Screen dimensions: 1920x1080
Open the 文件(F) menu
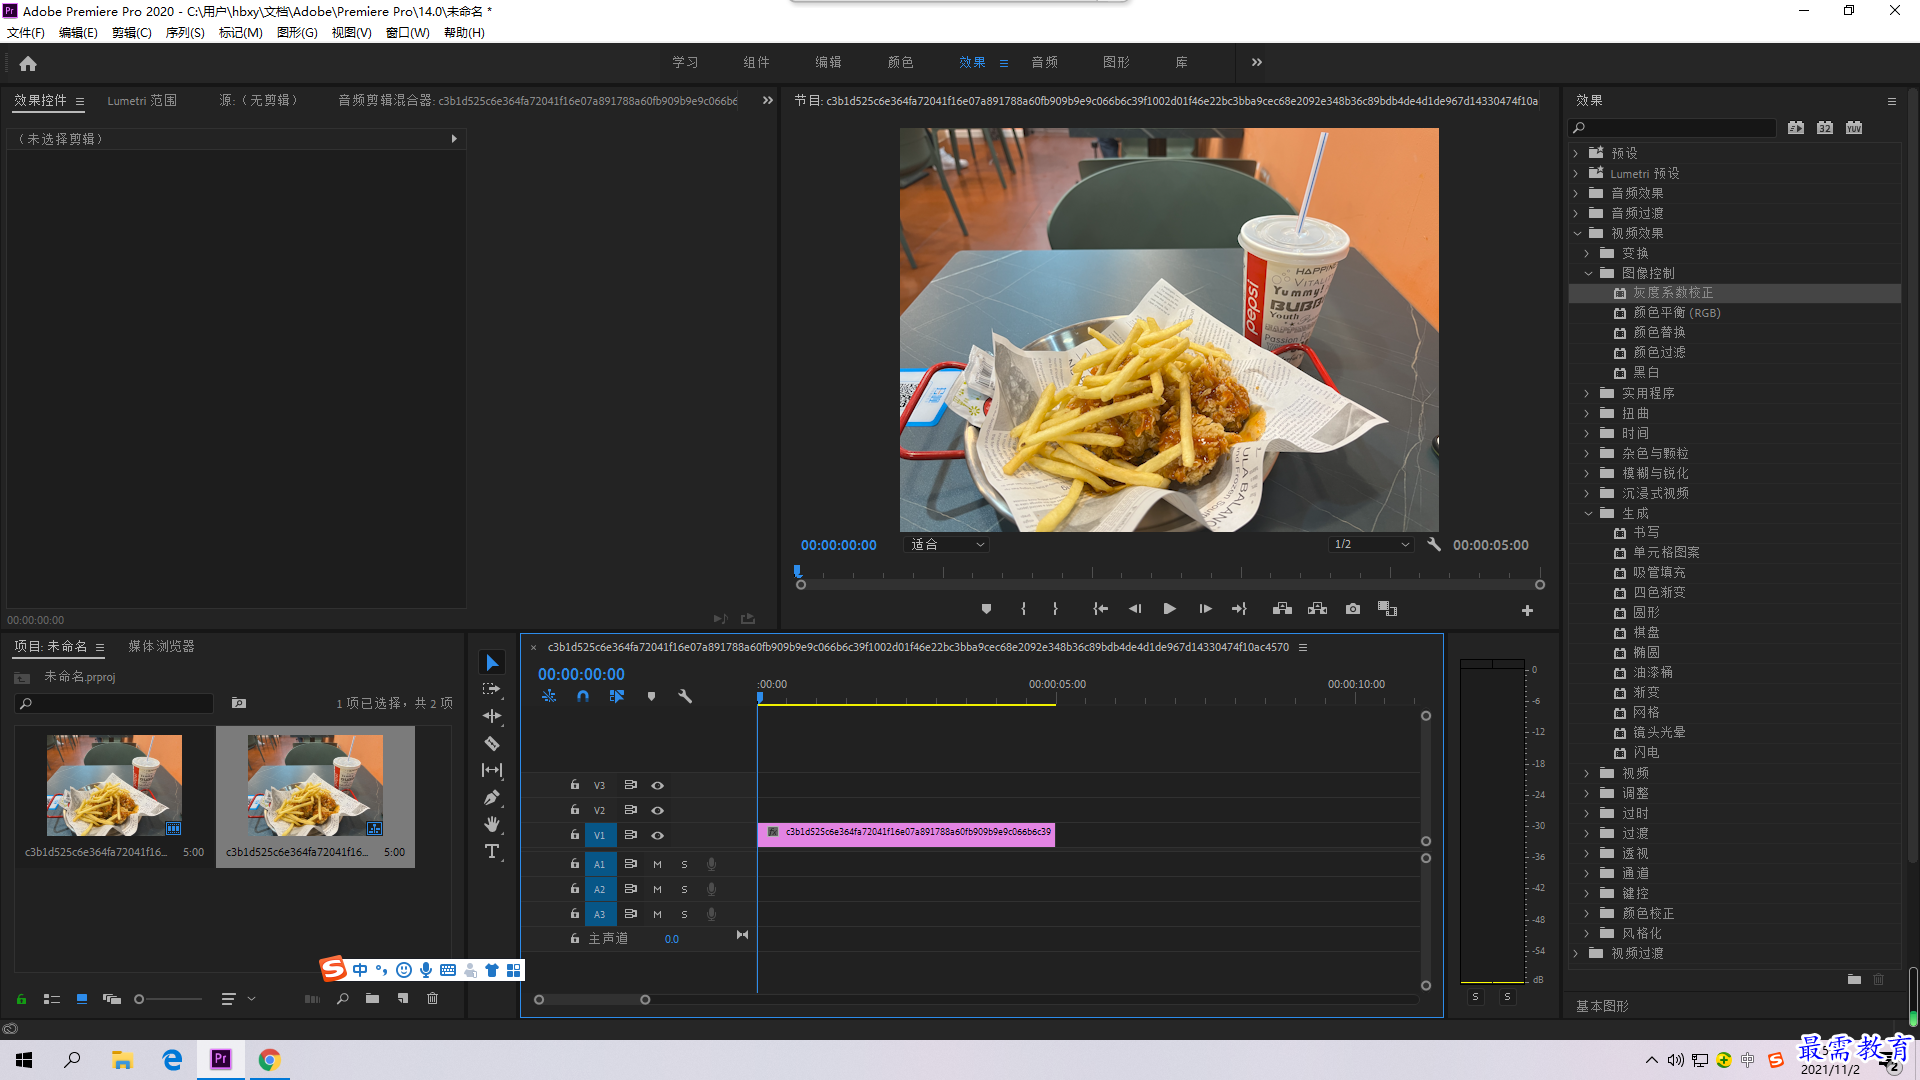26,33
